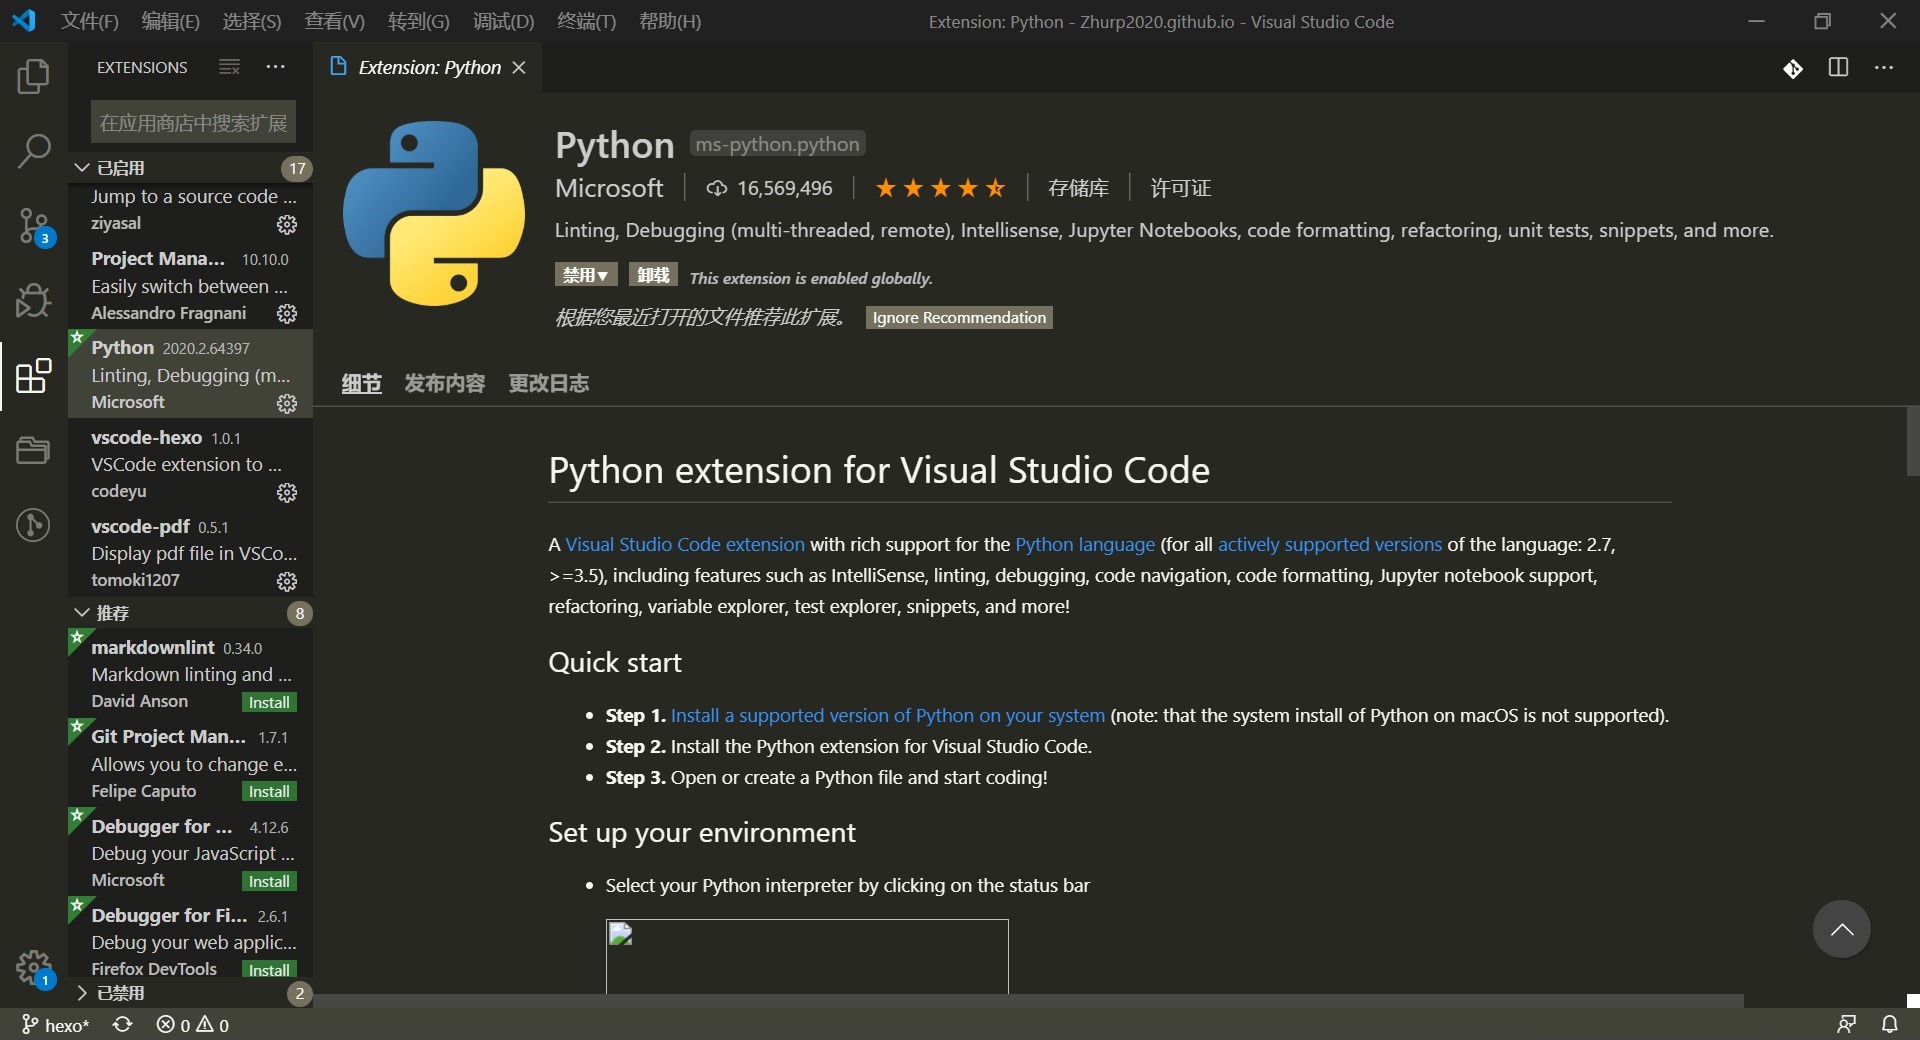The width and height of the screenshot is (1920, 1040).
Task: Open the 终端(T) menu
Action: click(586, 21)
